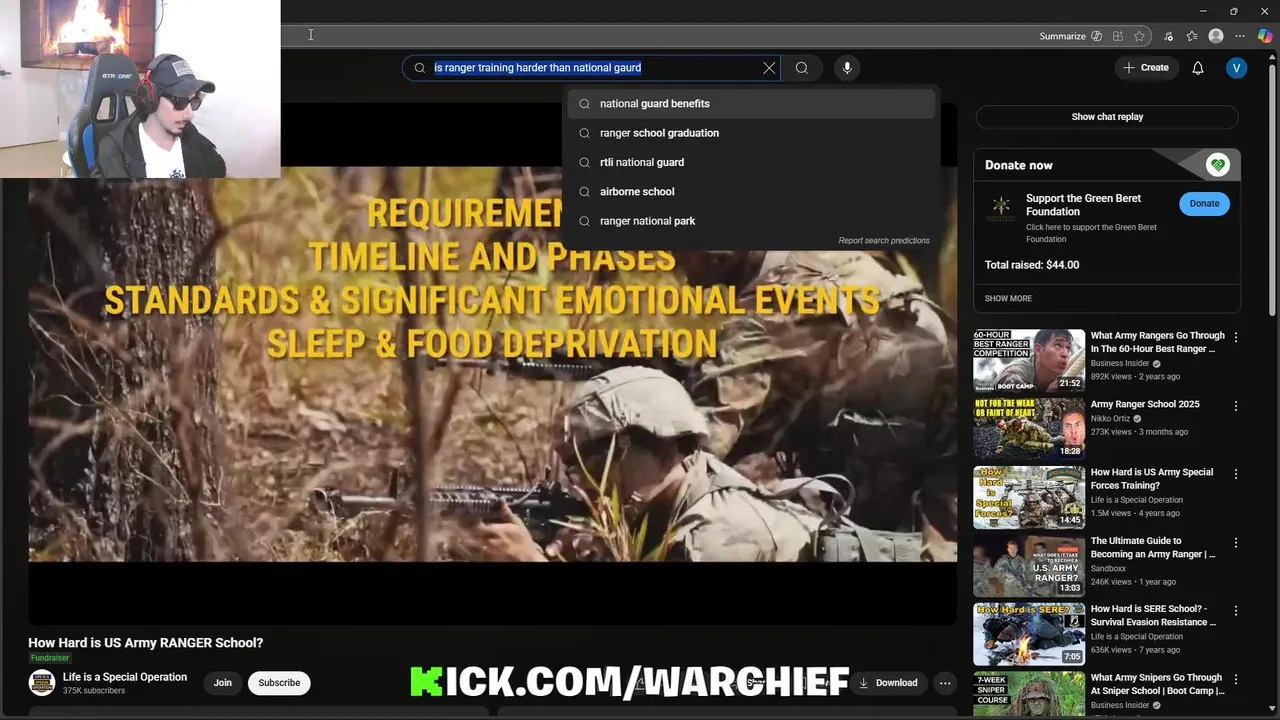Open How Hard is SERE School title
1280x720 pixels.
click(1153, 616)
